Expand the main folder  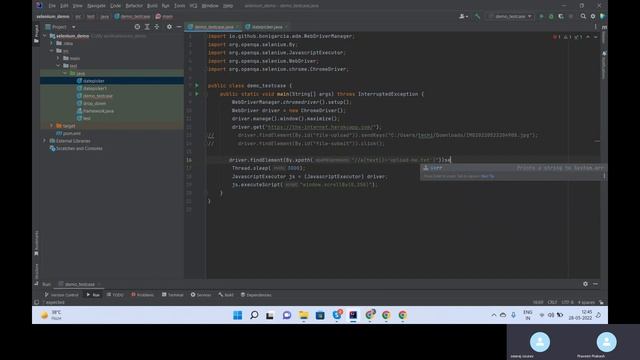58,58
